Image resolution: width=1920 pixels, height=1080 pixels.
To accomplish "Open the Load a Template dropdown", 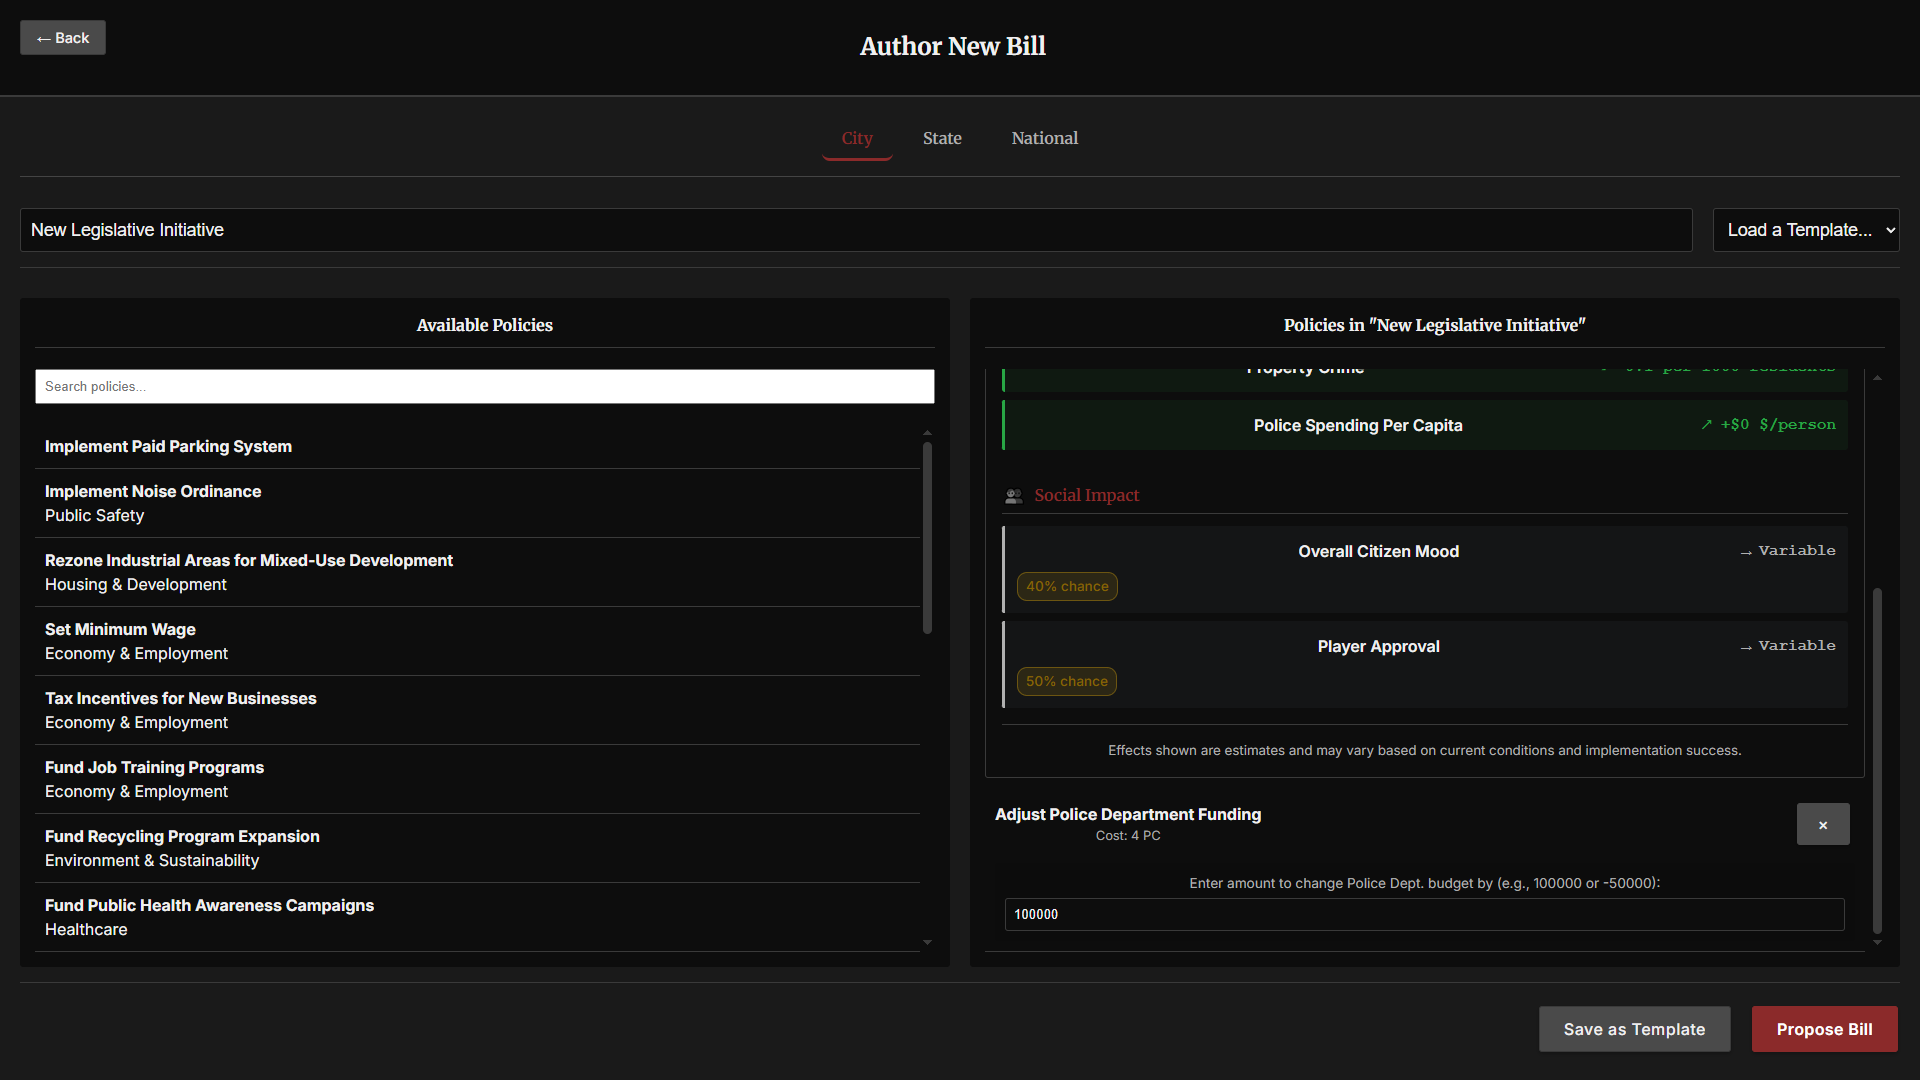I will coord(1805,230).
